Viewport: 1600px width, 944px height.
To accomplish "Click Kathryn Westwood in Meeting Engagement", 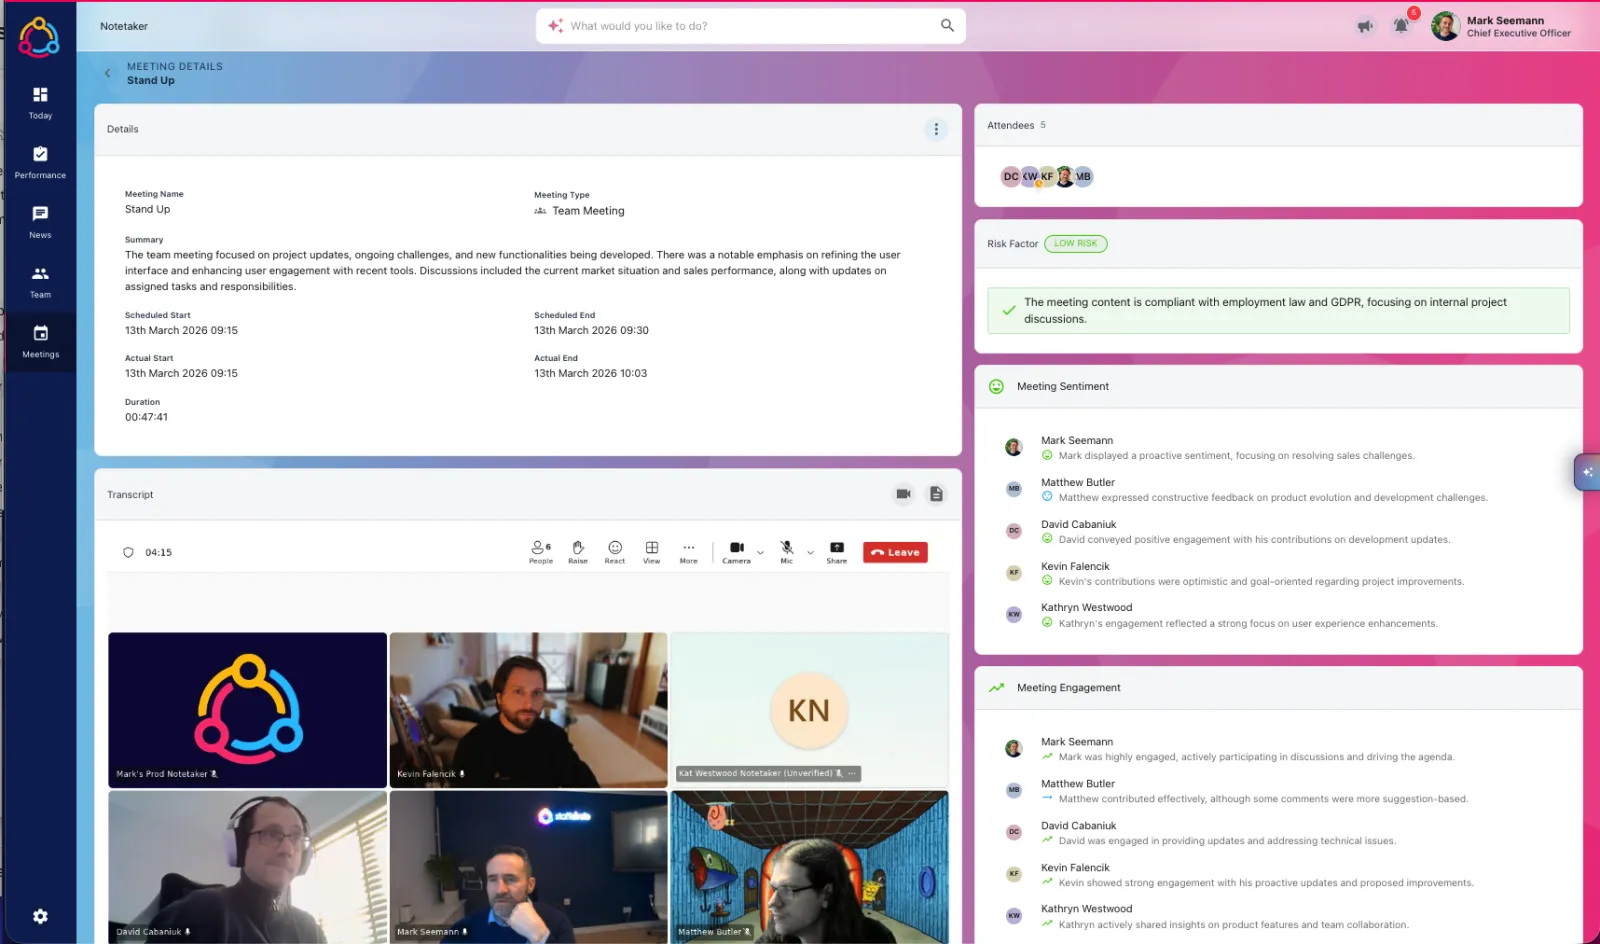I will (x=1086, y=909).
